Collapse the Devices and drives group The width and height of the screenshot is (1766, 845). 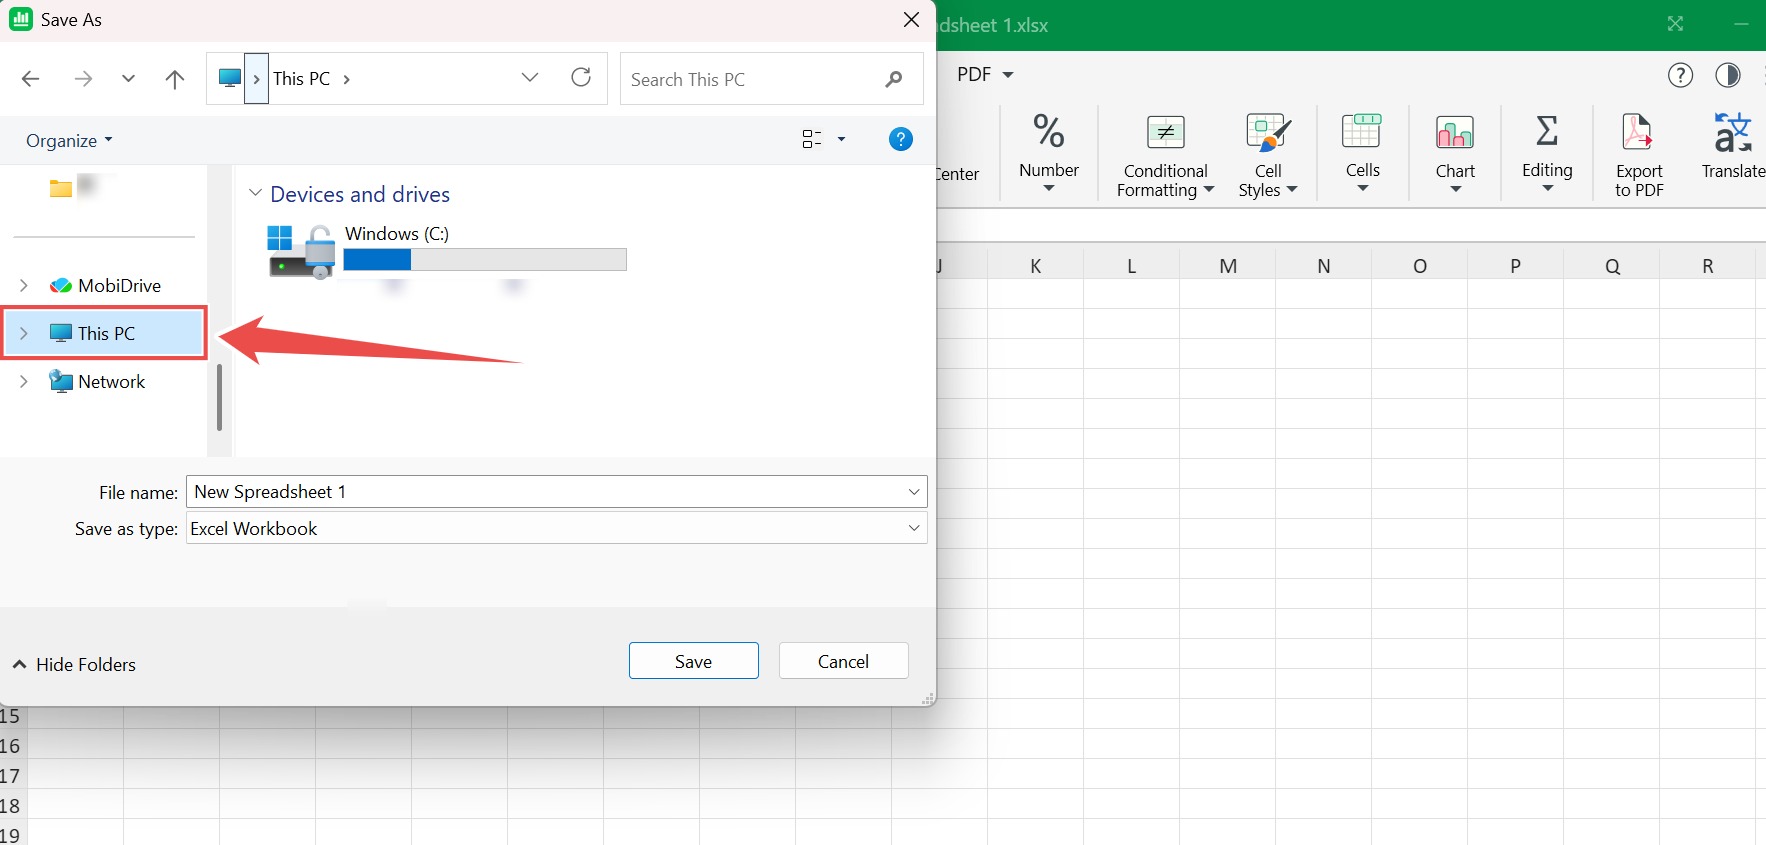pos(255,193)
